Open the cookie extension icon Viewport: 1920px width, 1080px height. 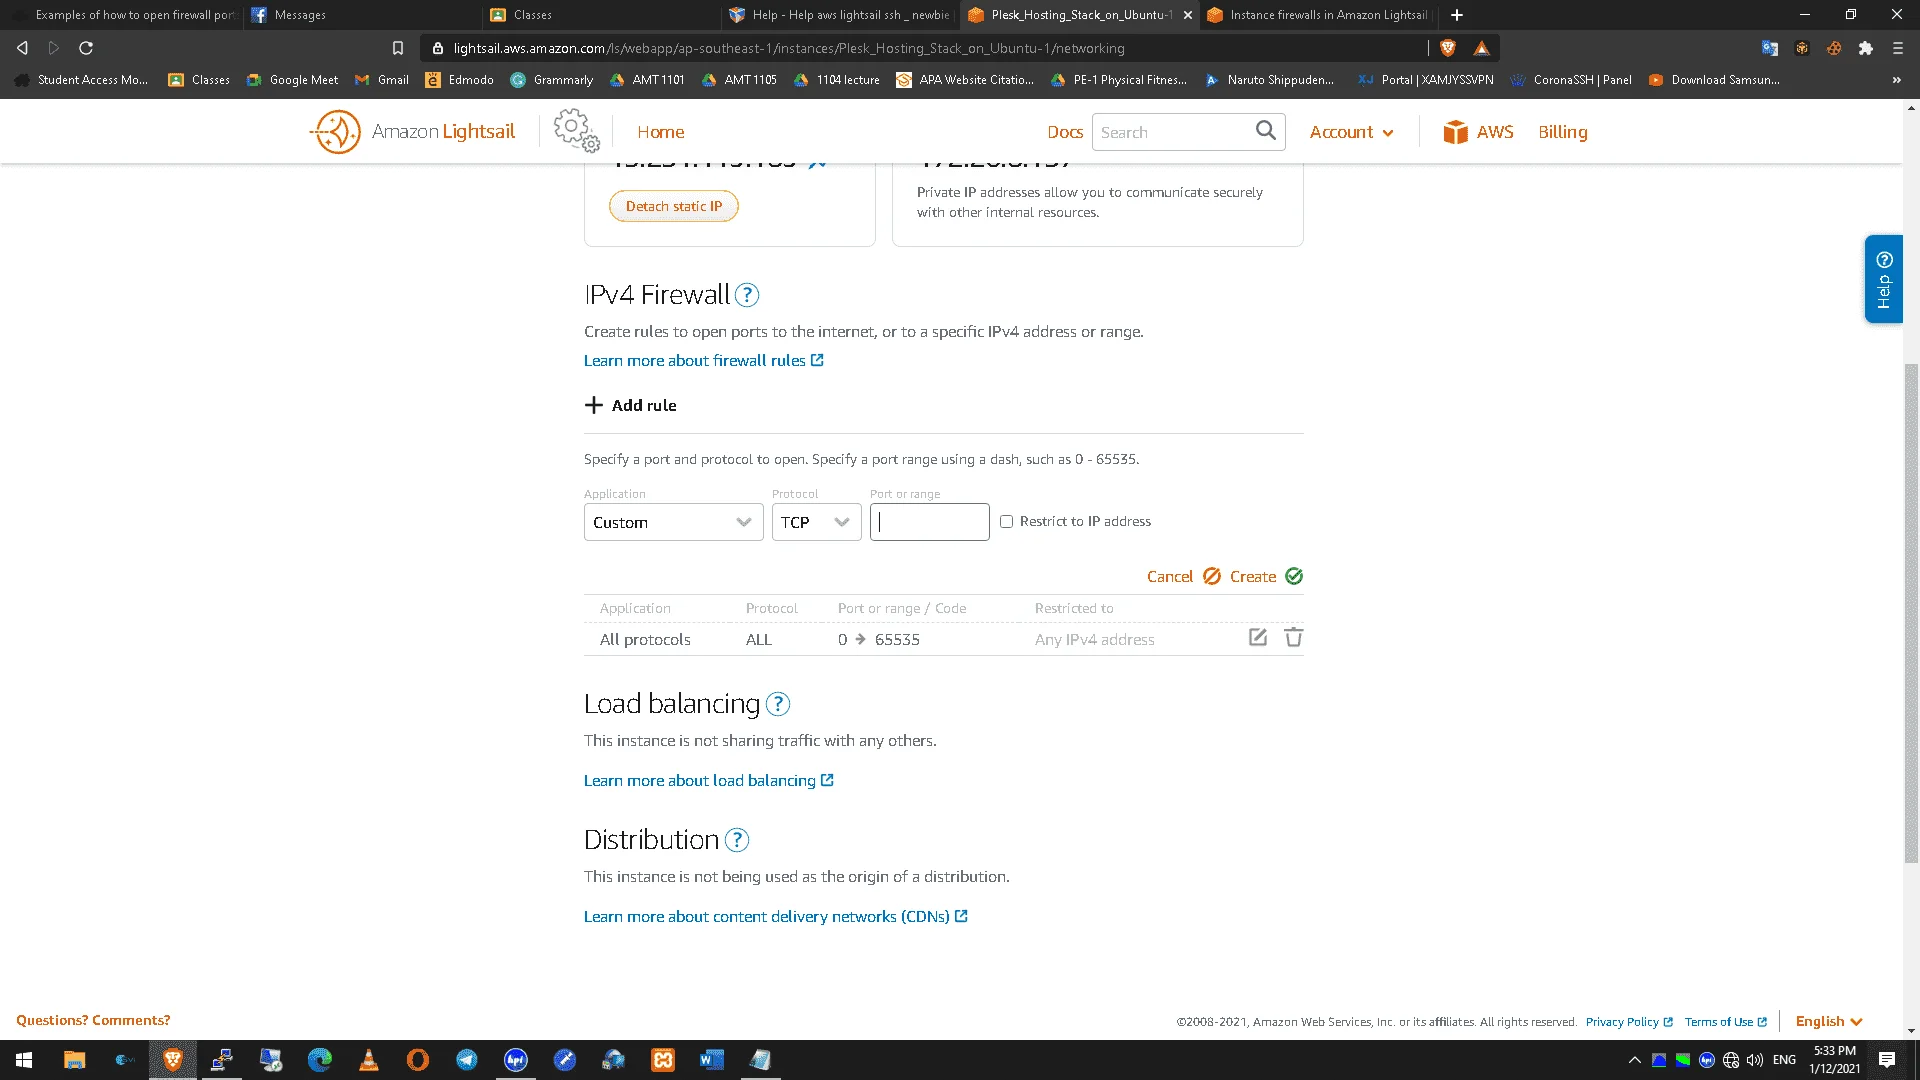1834,48
